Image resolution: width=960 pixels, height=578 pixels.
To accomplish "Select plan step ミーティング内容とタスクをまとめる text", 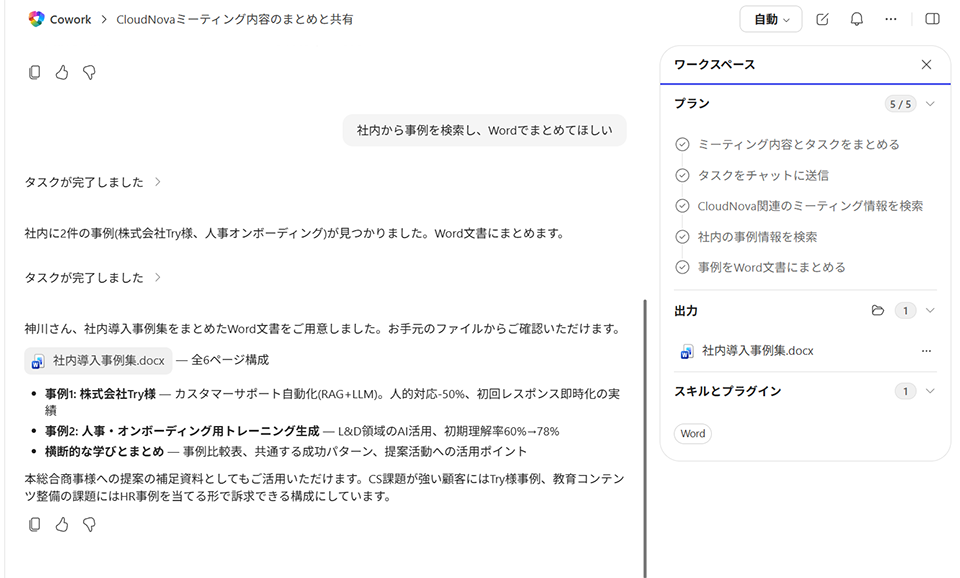I will (x=798, y=144).
